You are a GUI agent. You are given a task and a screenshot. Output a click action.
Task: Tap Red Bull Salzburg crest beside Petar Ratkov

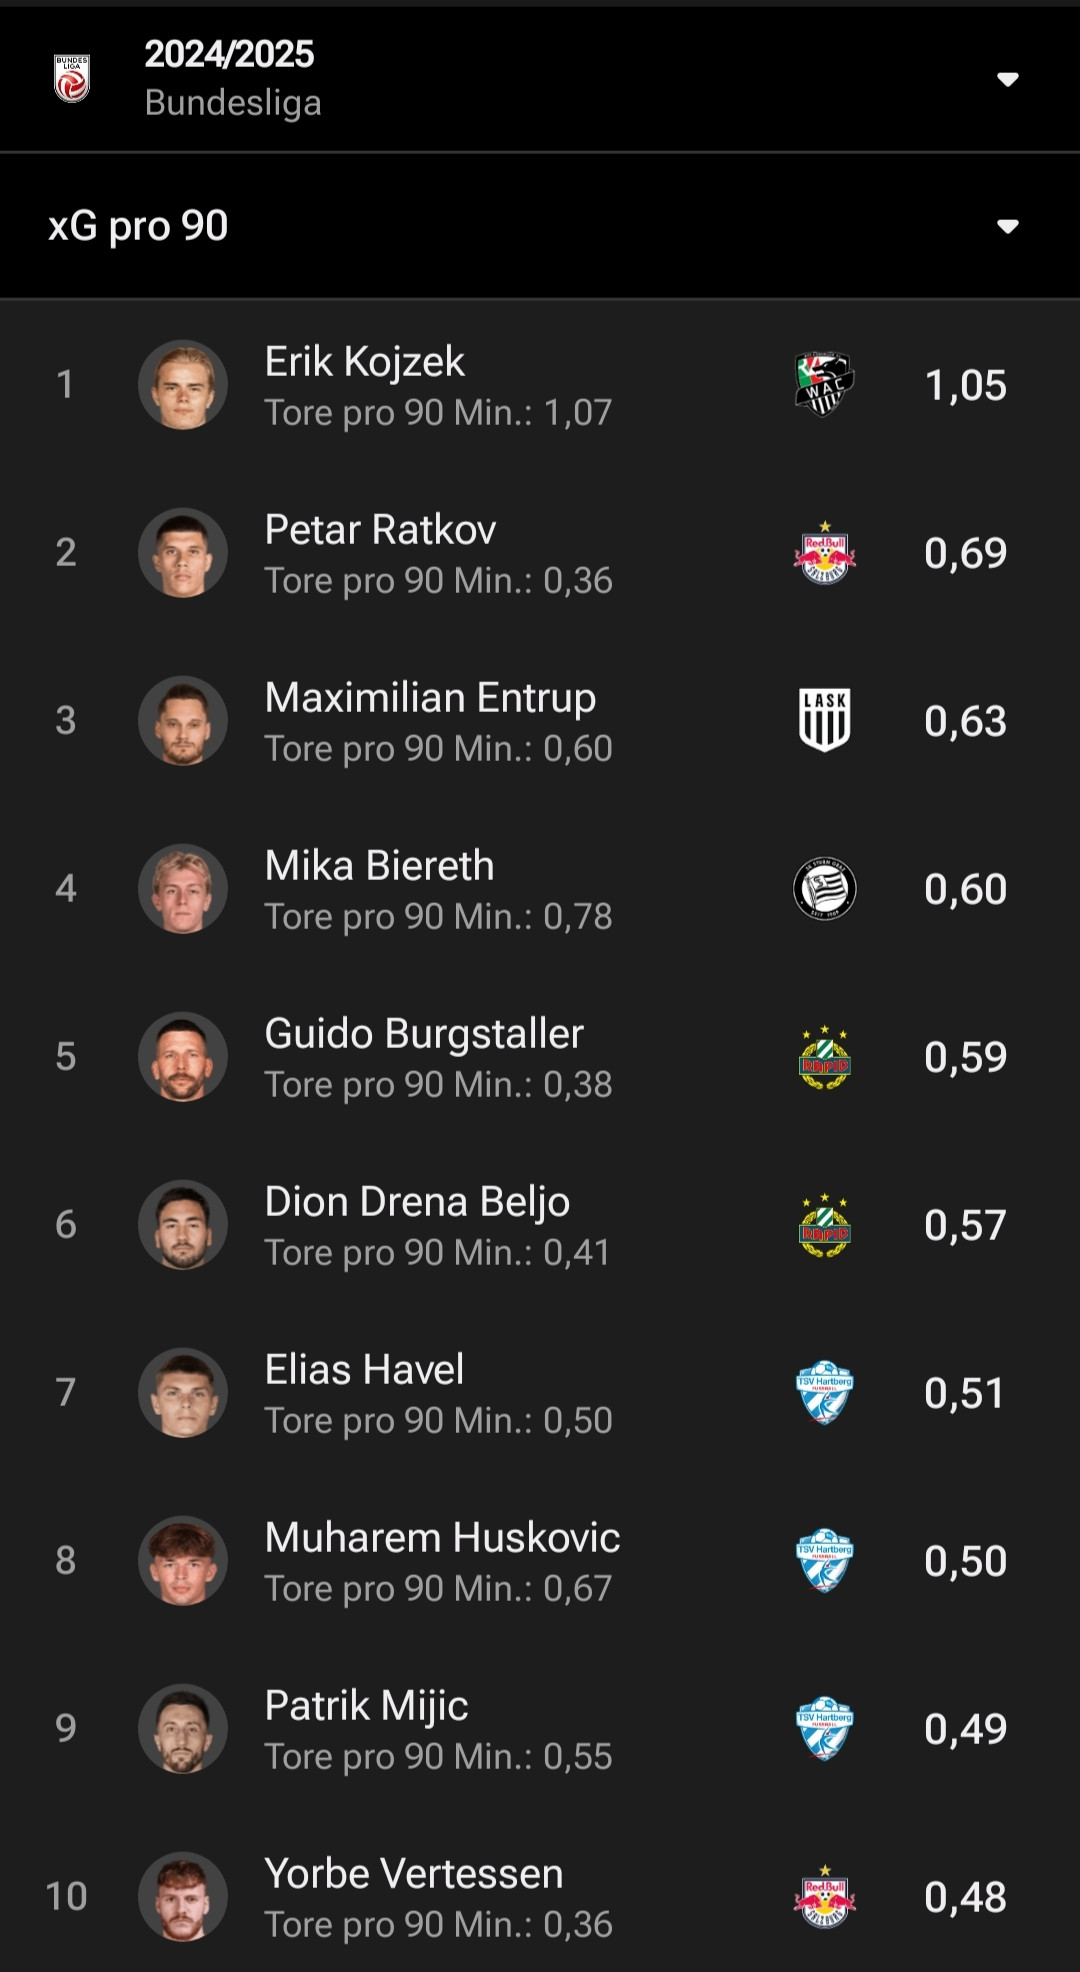tap(824, 553)
